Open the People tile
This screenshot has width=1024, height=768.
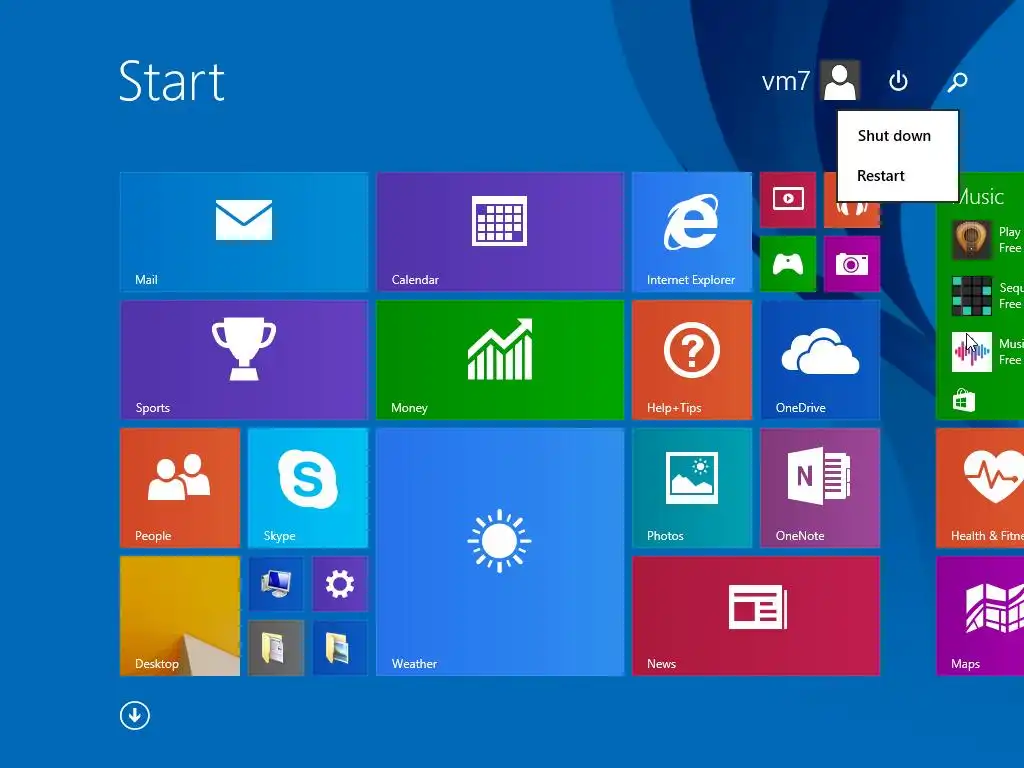[180, 488]
